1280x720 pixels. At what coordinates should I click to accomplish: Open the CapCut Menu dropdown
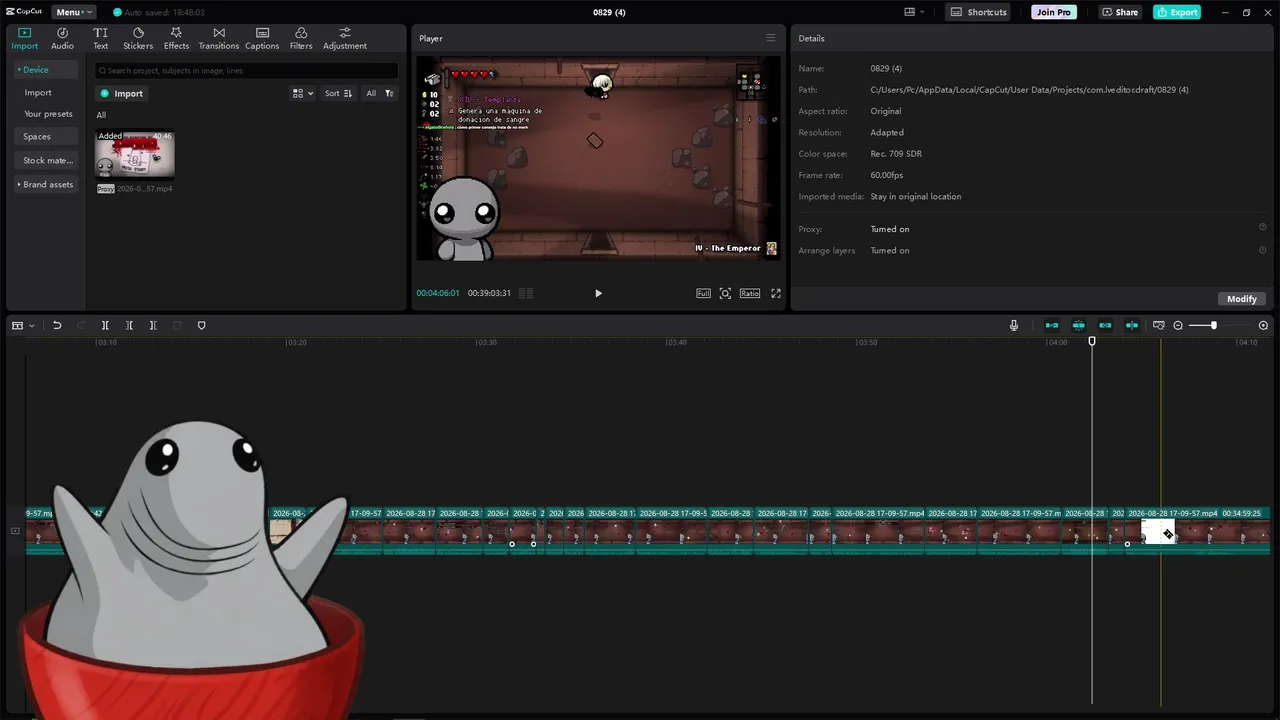click(x=75, y=12)
